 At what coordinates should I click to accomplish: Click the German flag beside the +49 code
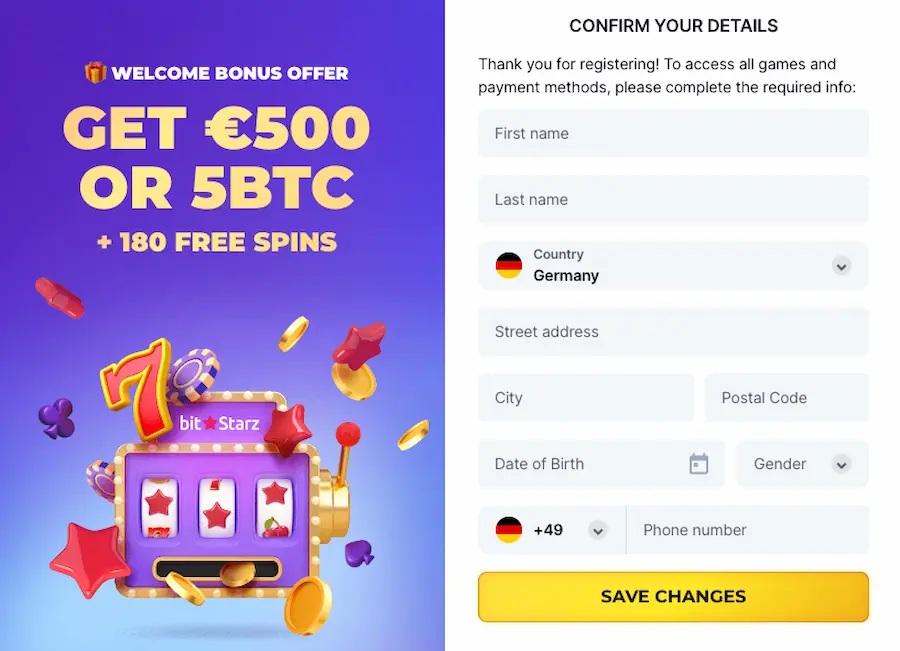510,530
